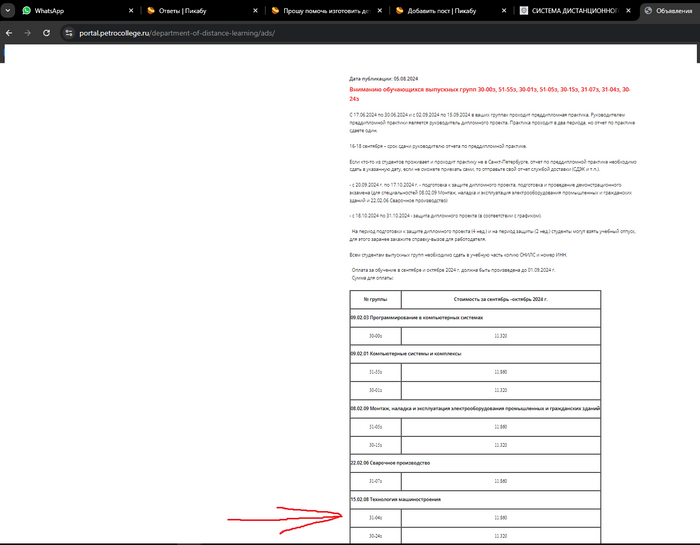700x545 pixels.
Task: Open site information icon in address bar
Action: 68,33
